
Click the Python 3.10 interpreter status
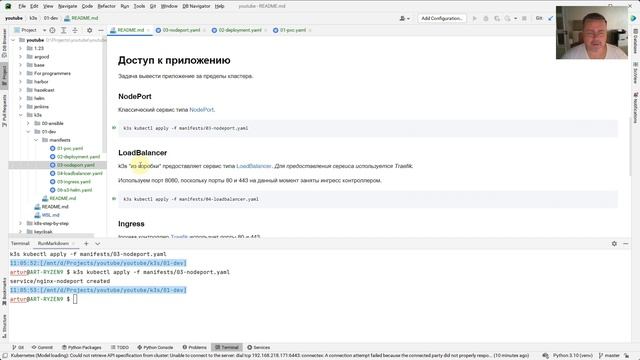point(573,356)
